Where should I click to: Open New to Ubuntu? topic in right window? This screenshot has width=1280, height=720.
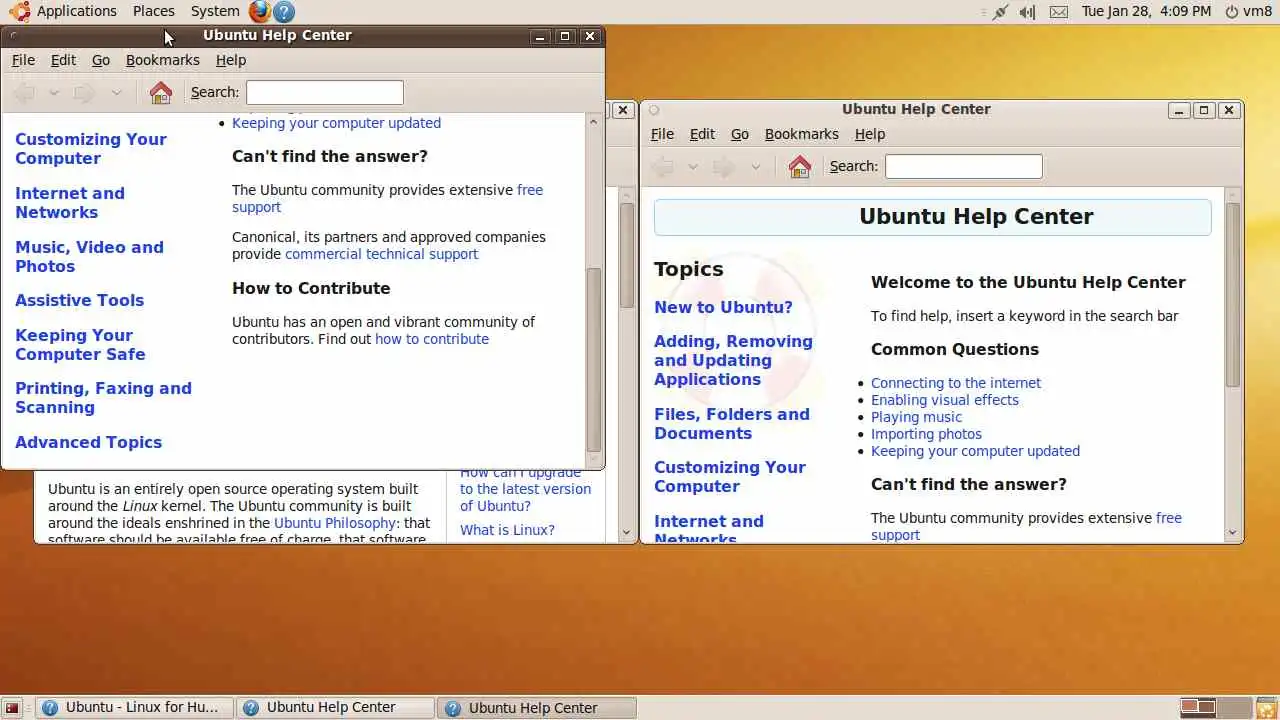click(x=723, y=307)
